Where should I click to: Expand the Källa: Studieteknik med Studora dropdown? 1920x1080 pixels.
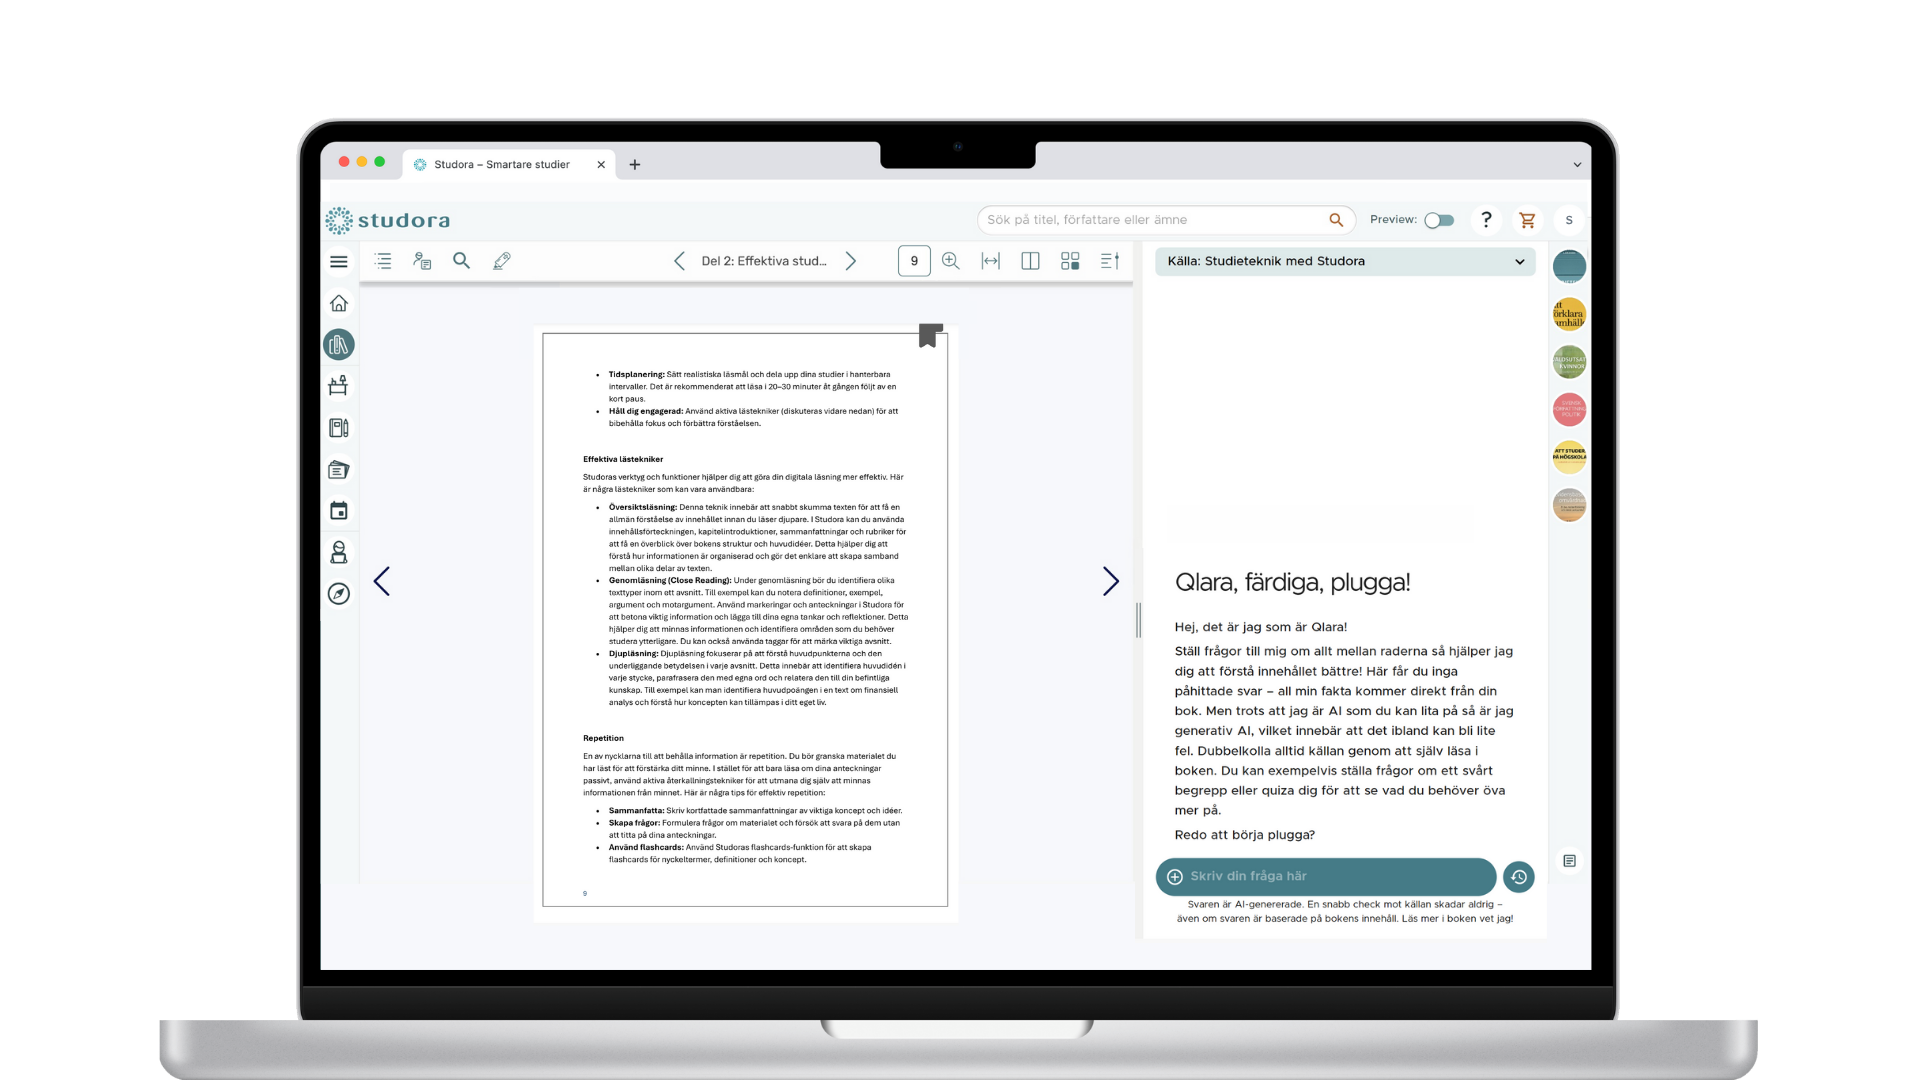click(1345, 261)
